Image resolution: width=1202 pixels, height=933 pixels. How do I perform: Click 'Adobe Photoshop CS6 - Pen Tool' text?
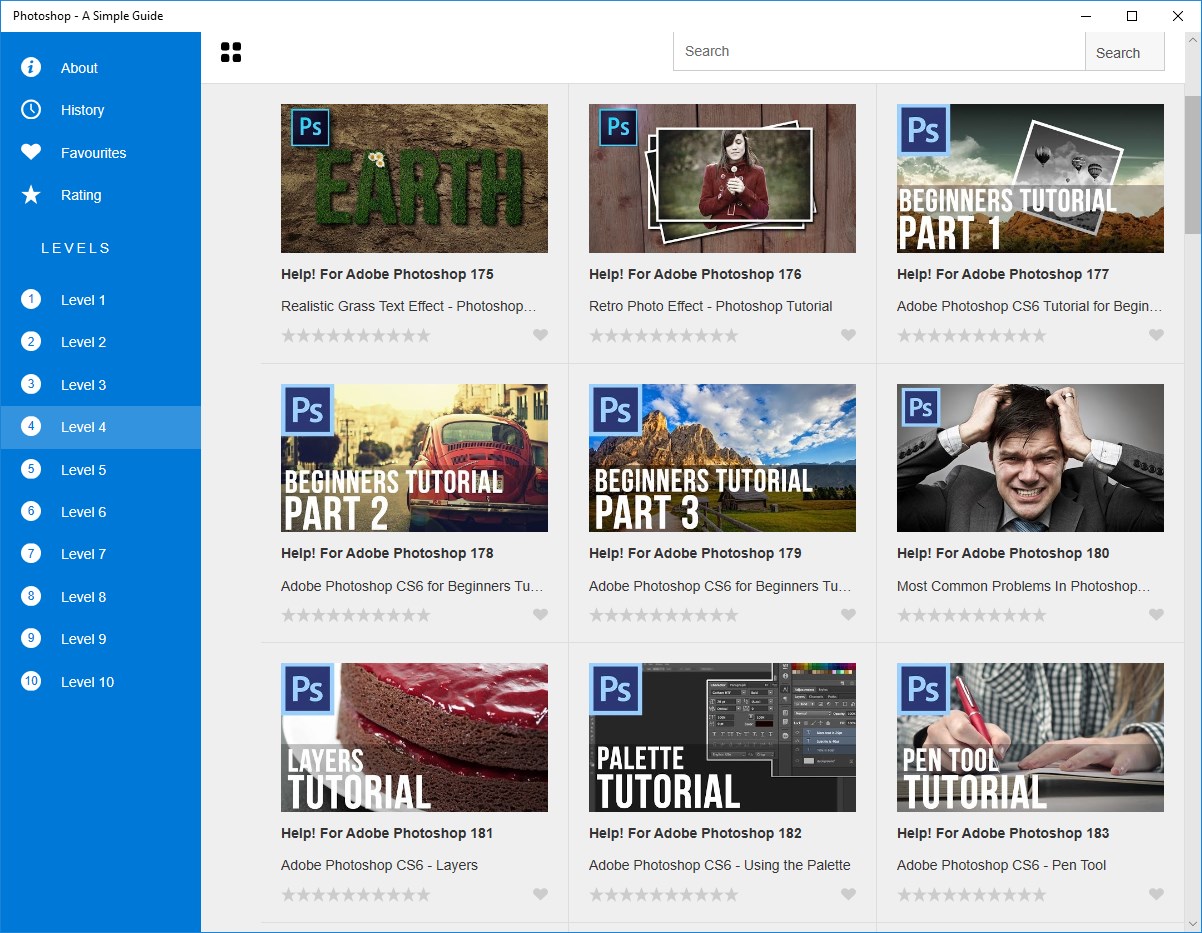click(1001, 865)
